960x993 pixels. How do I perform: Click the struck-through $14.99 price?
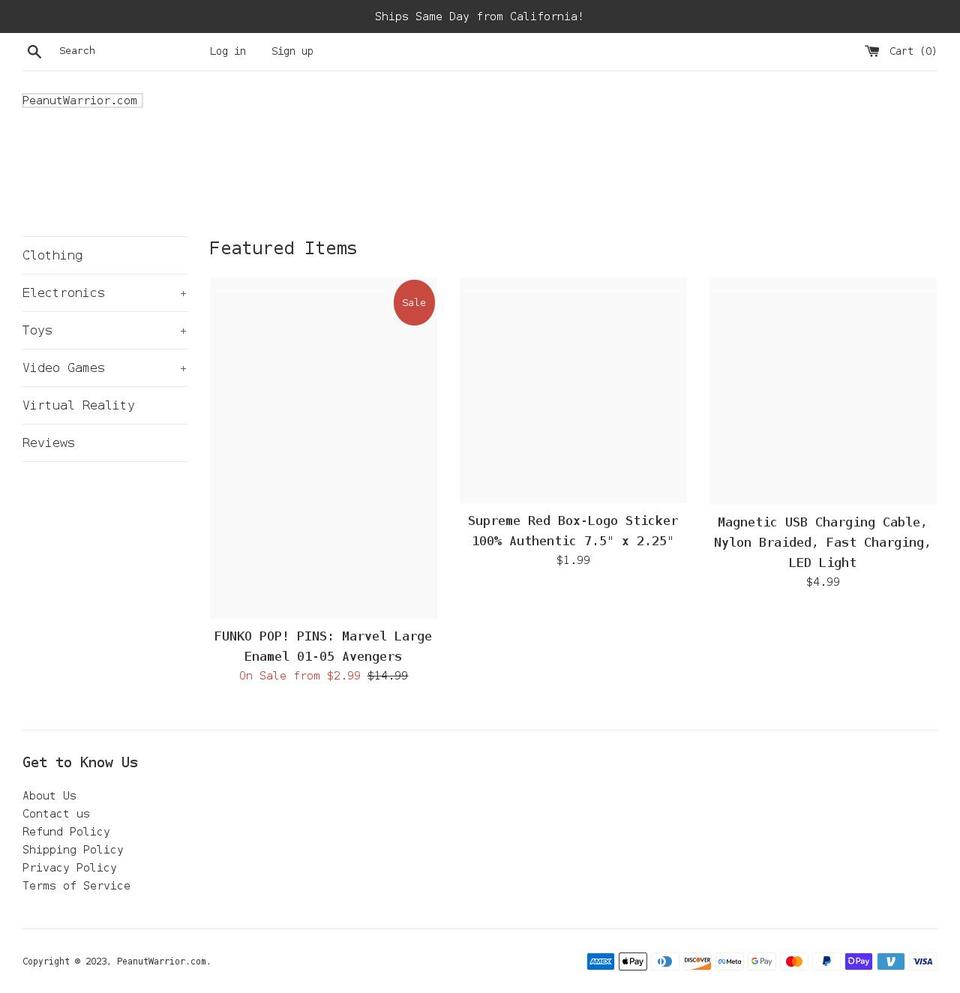(x=388, y=676)
